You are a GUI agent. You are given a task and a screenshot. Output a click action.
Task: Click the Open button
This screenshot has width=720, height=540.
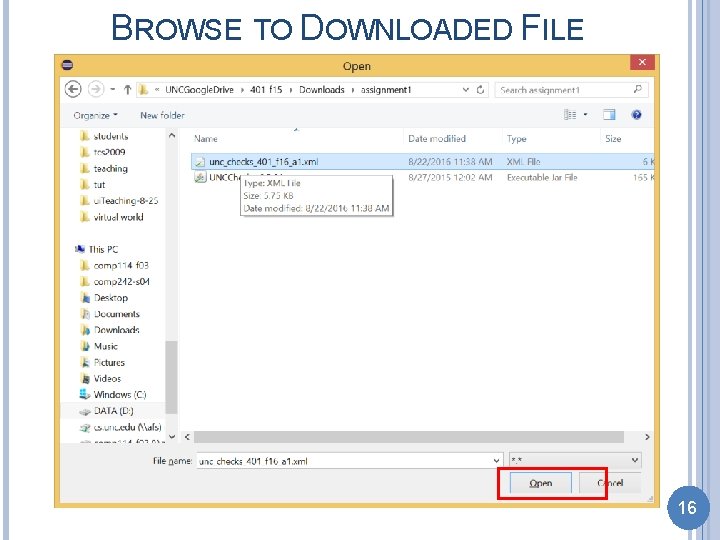pyautogui.click(x=540, y=483)
